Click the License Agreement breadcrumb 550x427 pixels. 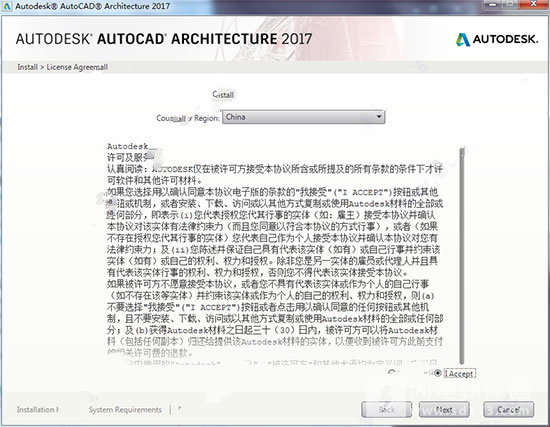pyautogui.click(x=77, y=67)
